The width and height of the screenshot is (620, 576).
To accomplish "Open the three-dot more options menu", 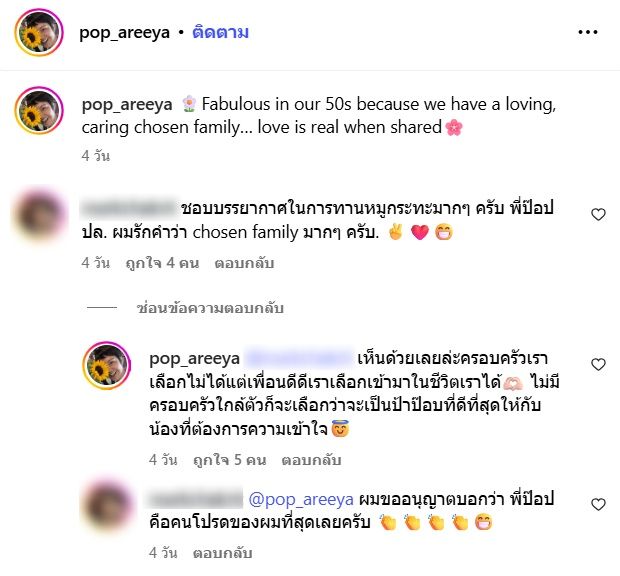I will 587,32.
